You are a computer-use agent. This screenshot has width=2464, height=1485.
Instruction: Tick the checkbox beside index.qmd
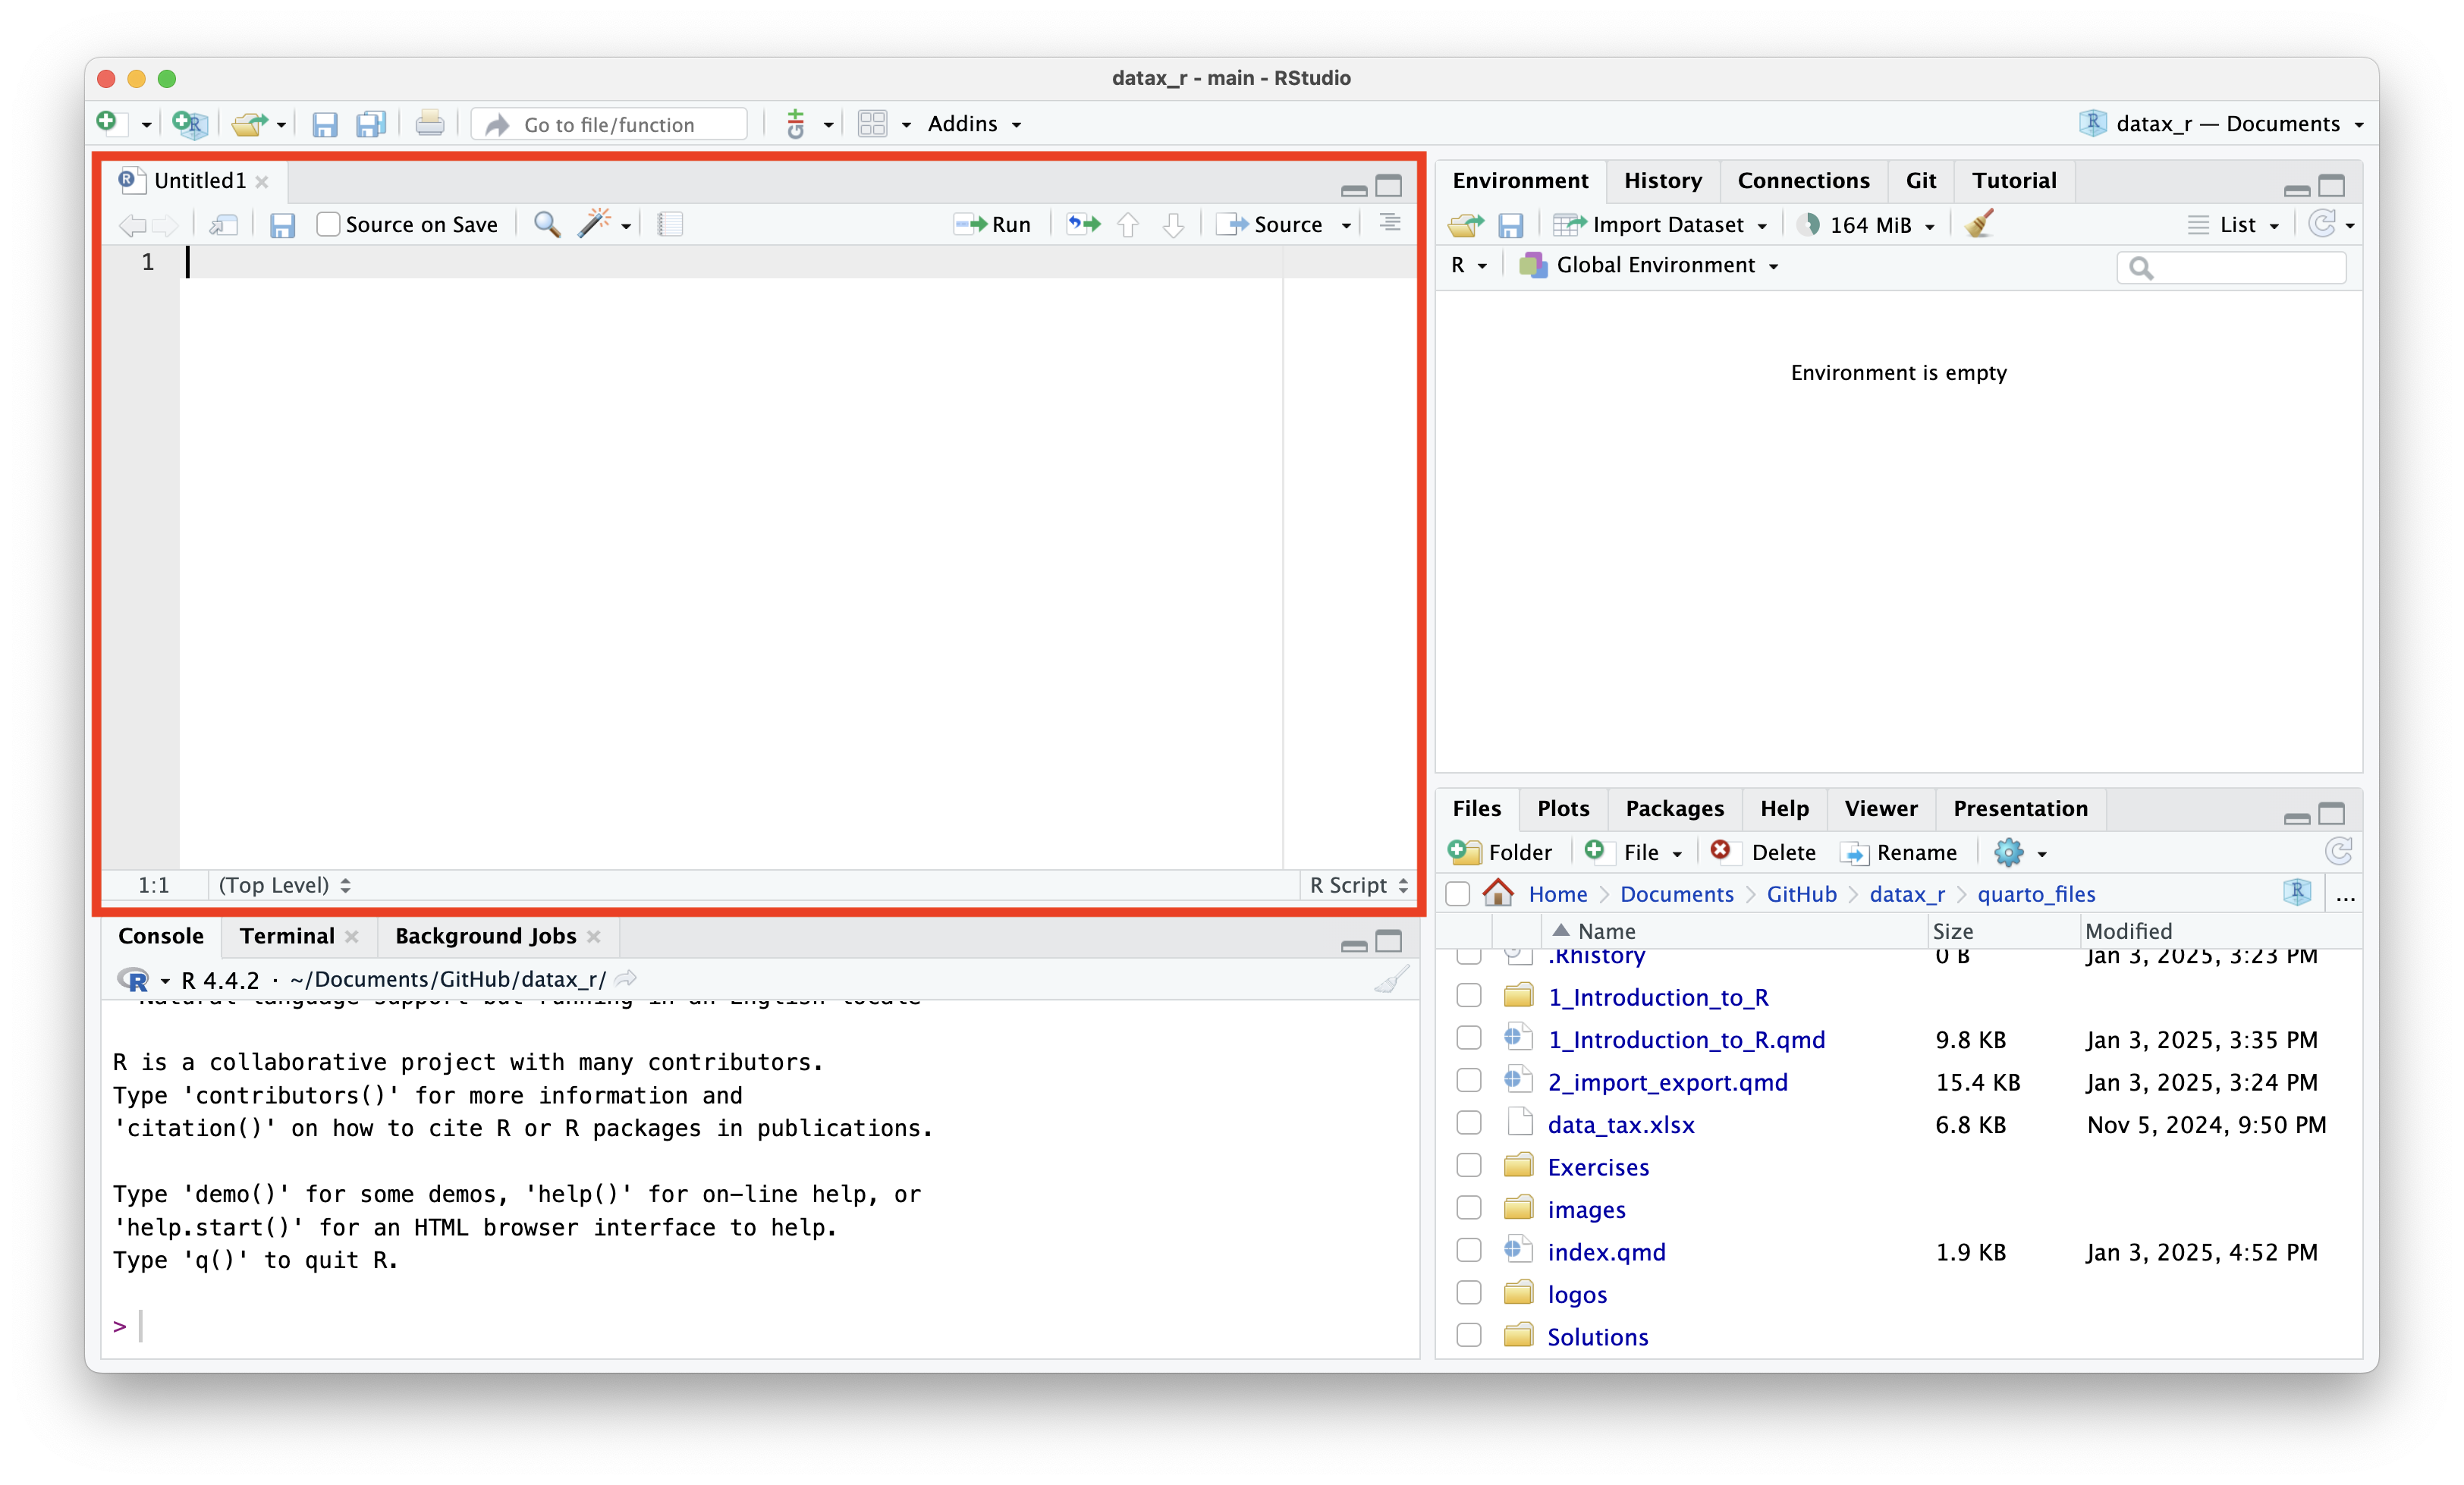pyautogui.click(x=1468, y=1250)
